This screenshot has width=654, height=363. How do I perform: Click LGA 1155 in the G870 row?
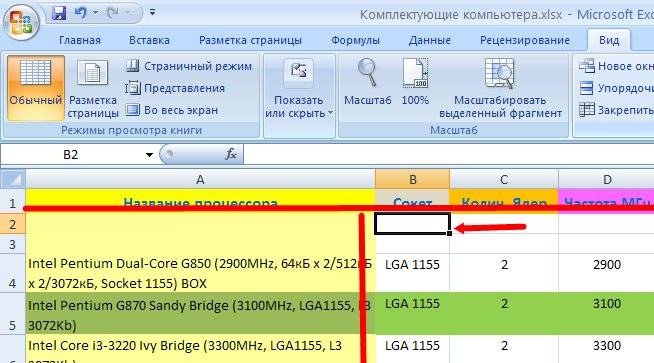click(x=412, y=304)
